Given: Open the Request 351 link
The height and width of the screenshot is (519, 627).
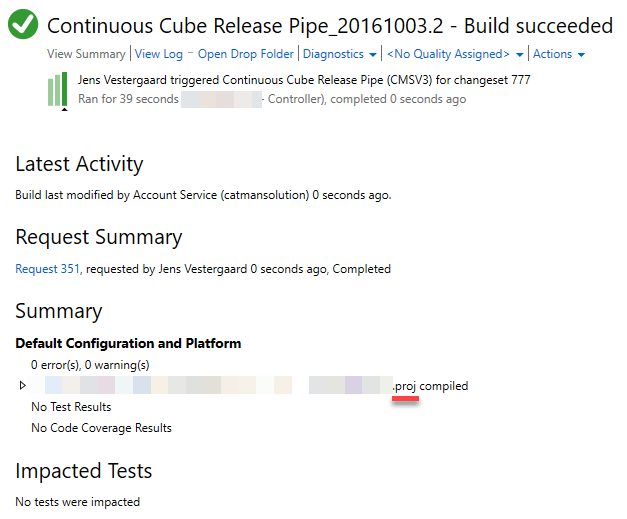Looking at the screenshot, I should click(46, 269).
